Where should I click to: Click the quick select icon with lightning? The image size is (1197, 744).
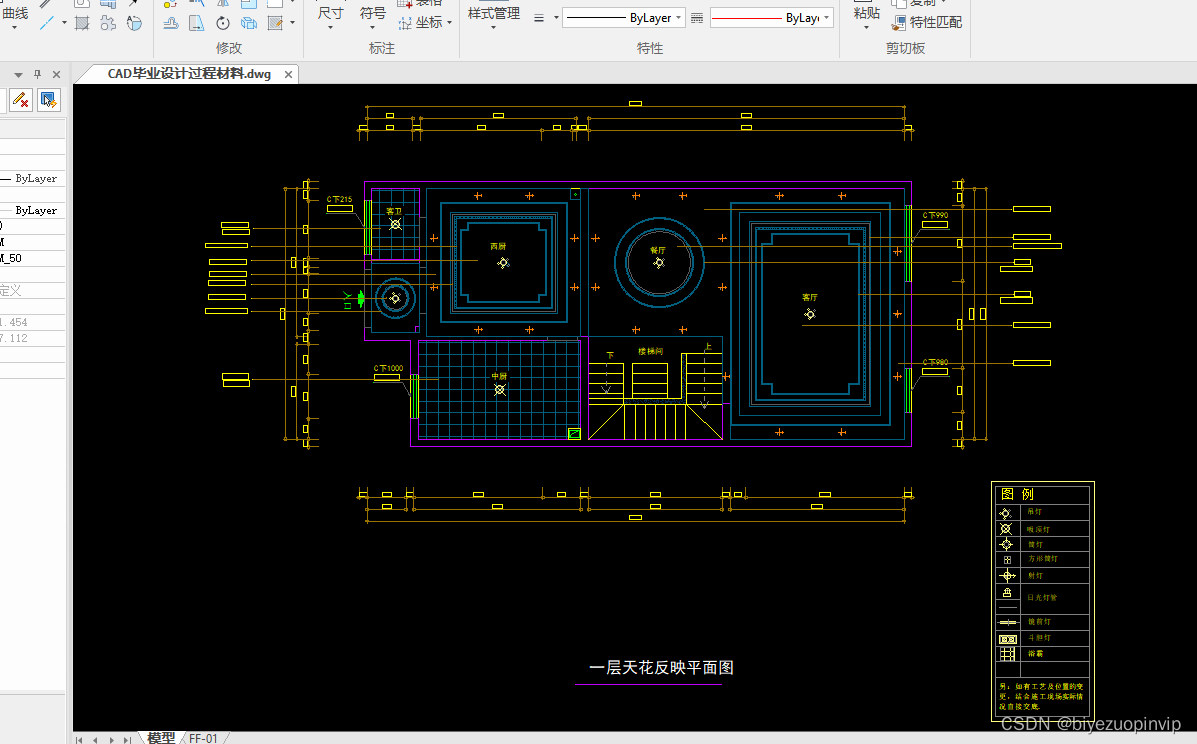point(48,100)
